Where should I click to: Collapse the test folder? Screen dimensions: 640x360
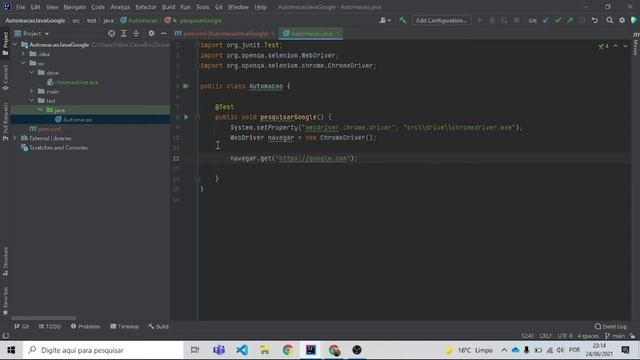pos(32,101)
